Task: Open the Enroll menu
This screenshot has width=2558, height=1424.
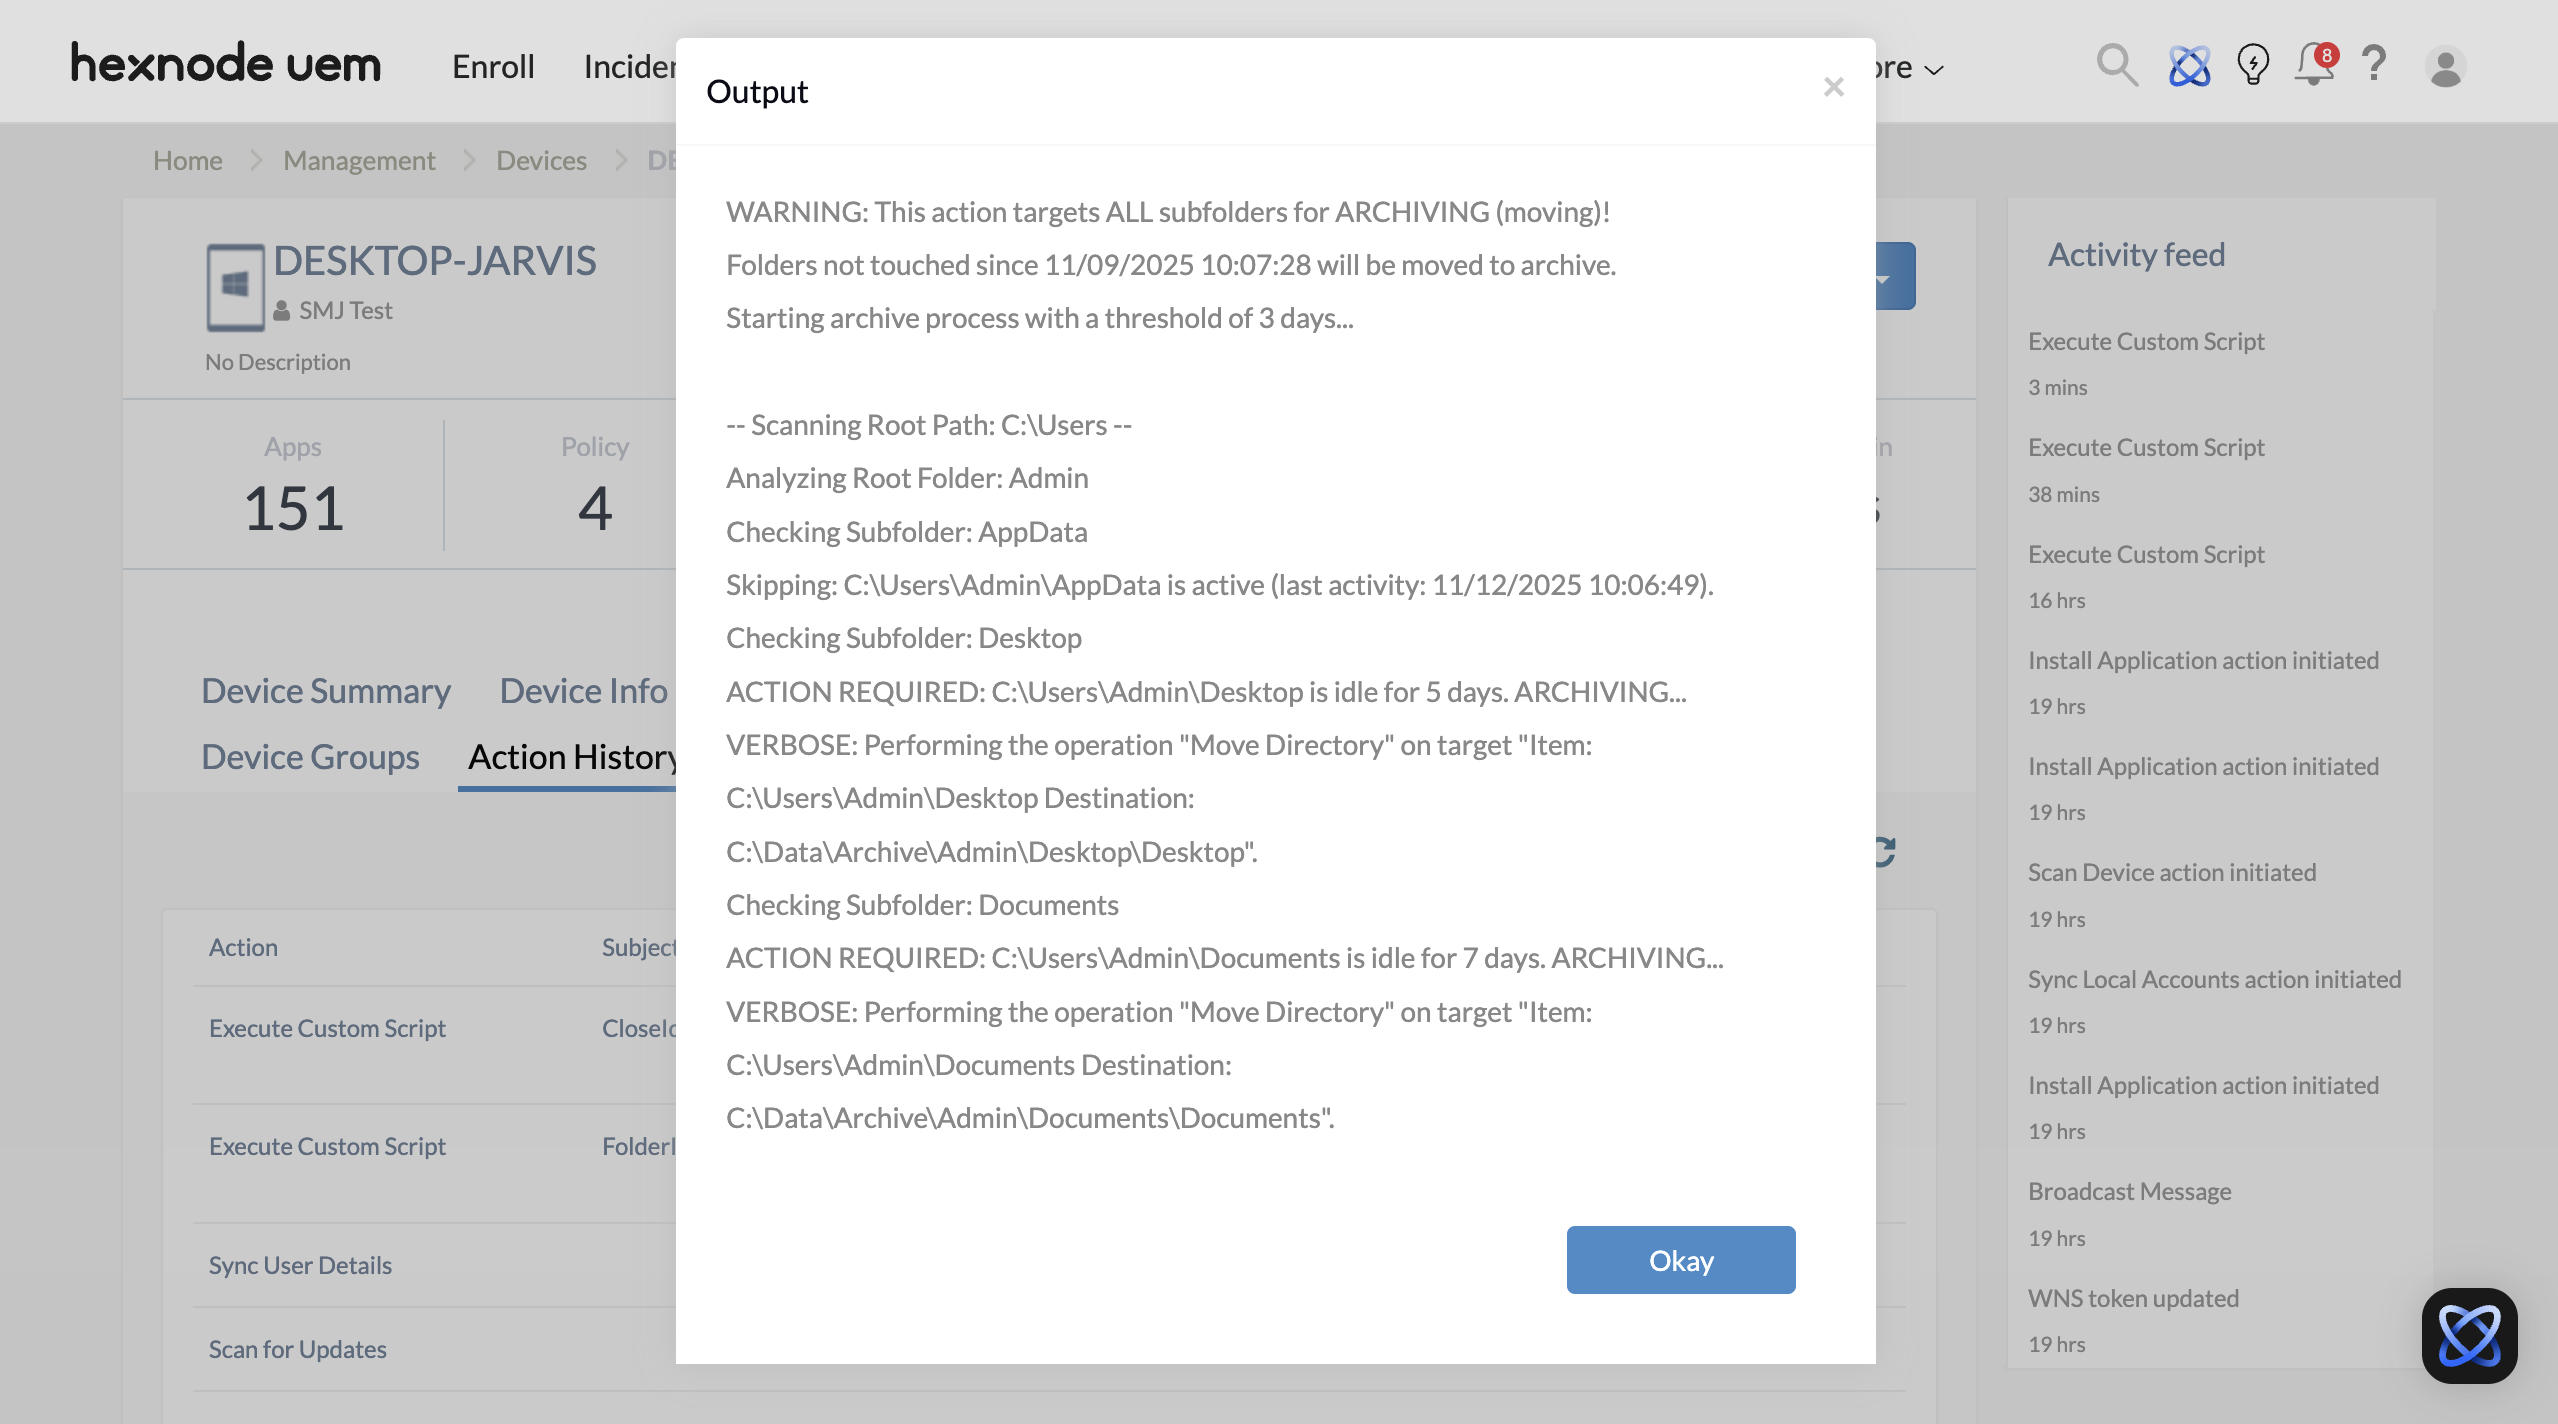Action: 493,67
